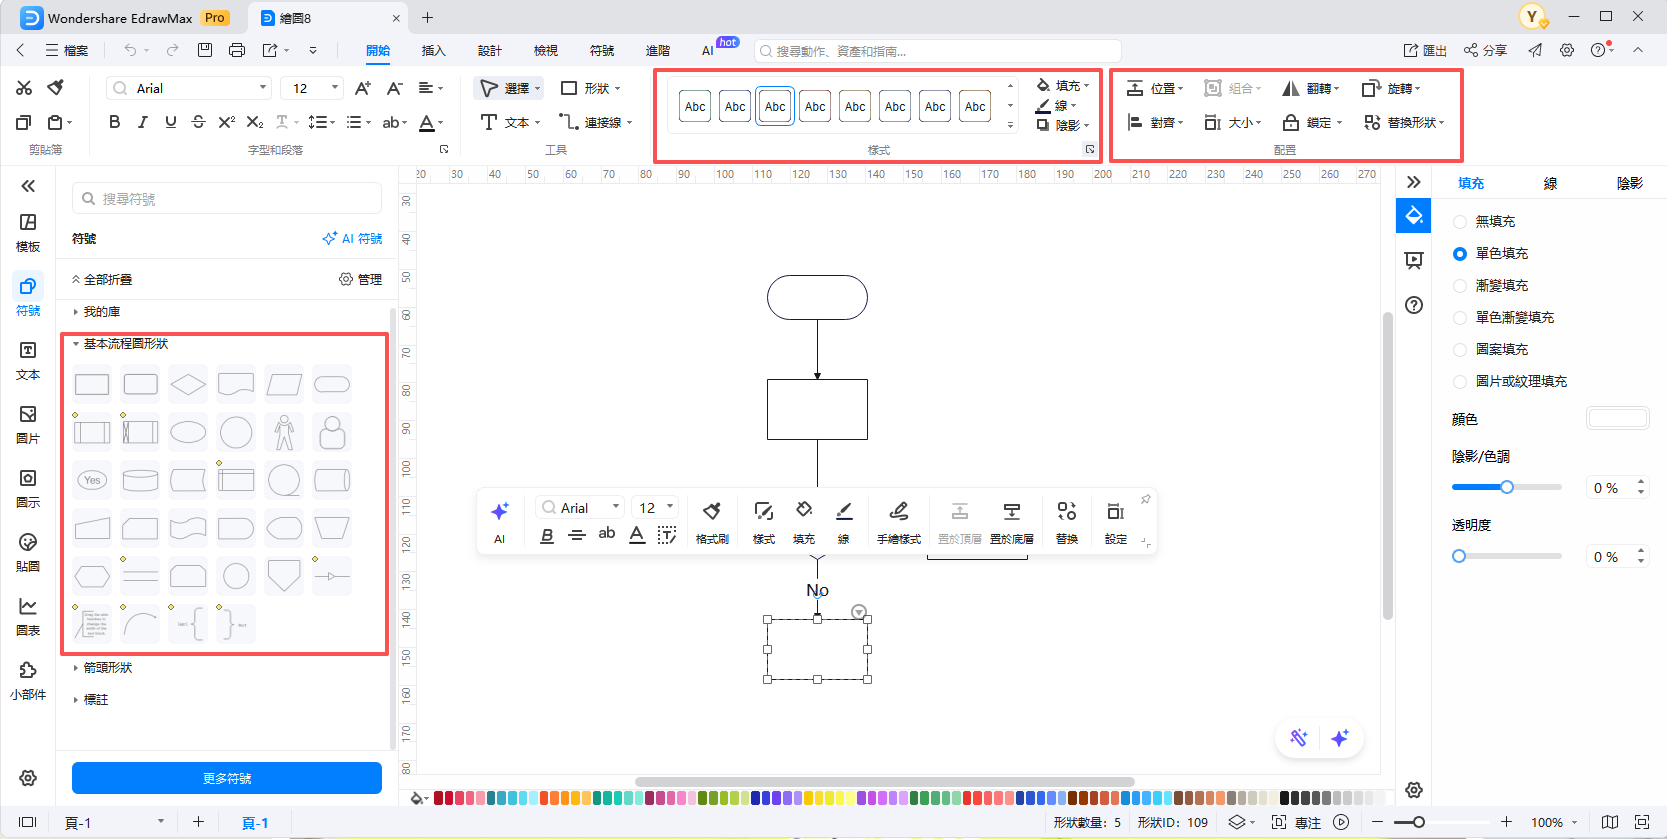Expand the 箭頭形狀 shape category
Viewport: 1667px width, 839px height.
108,667
